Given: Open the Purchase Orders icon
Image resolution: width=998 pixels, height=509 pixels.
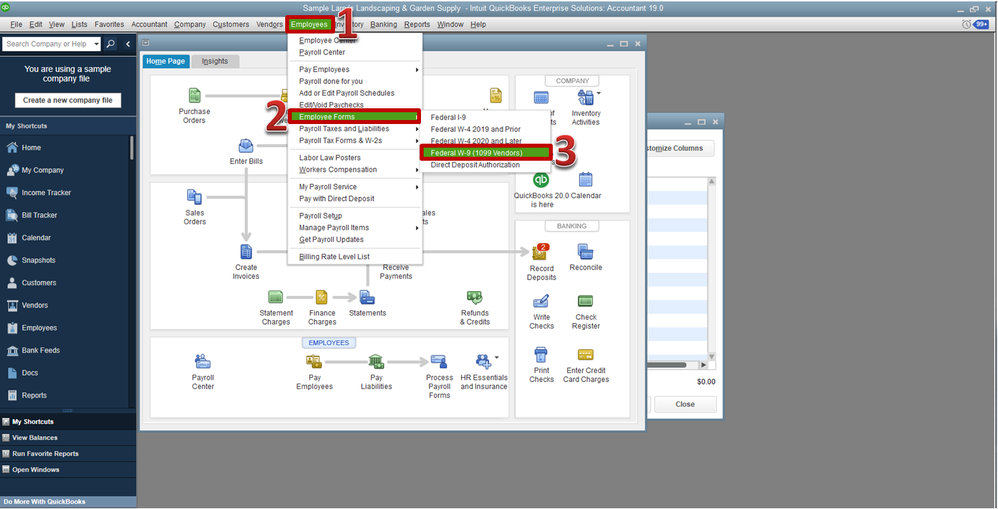Looking at the screenshot, I should coord(195,96).
